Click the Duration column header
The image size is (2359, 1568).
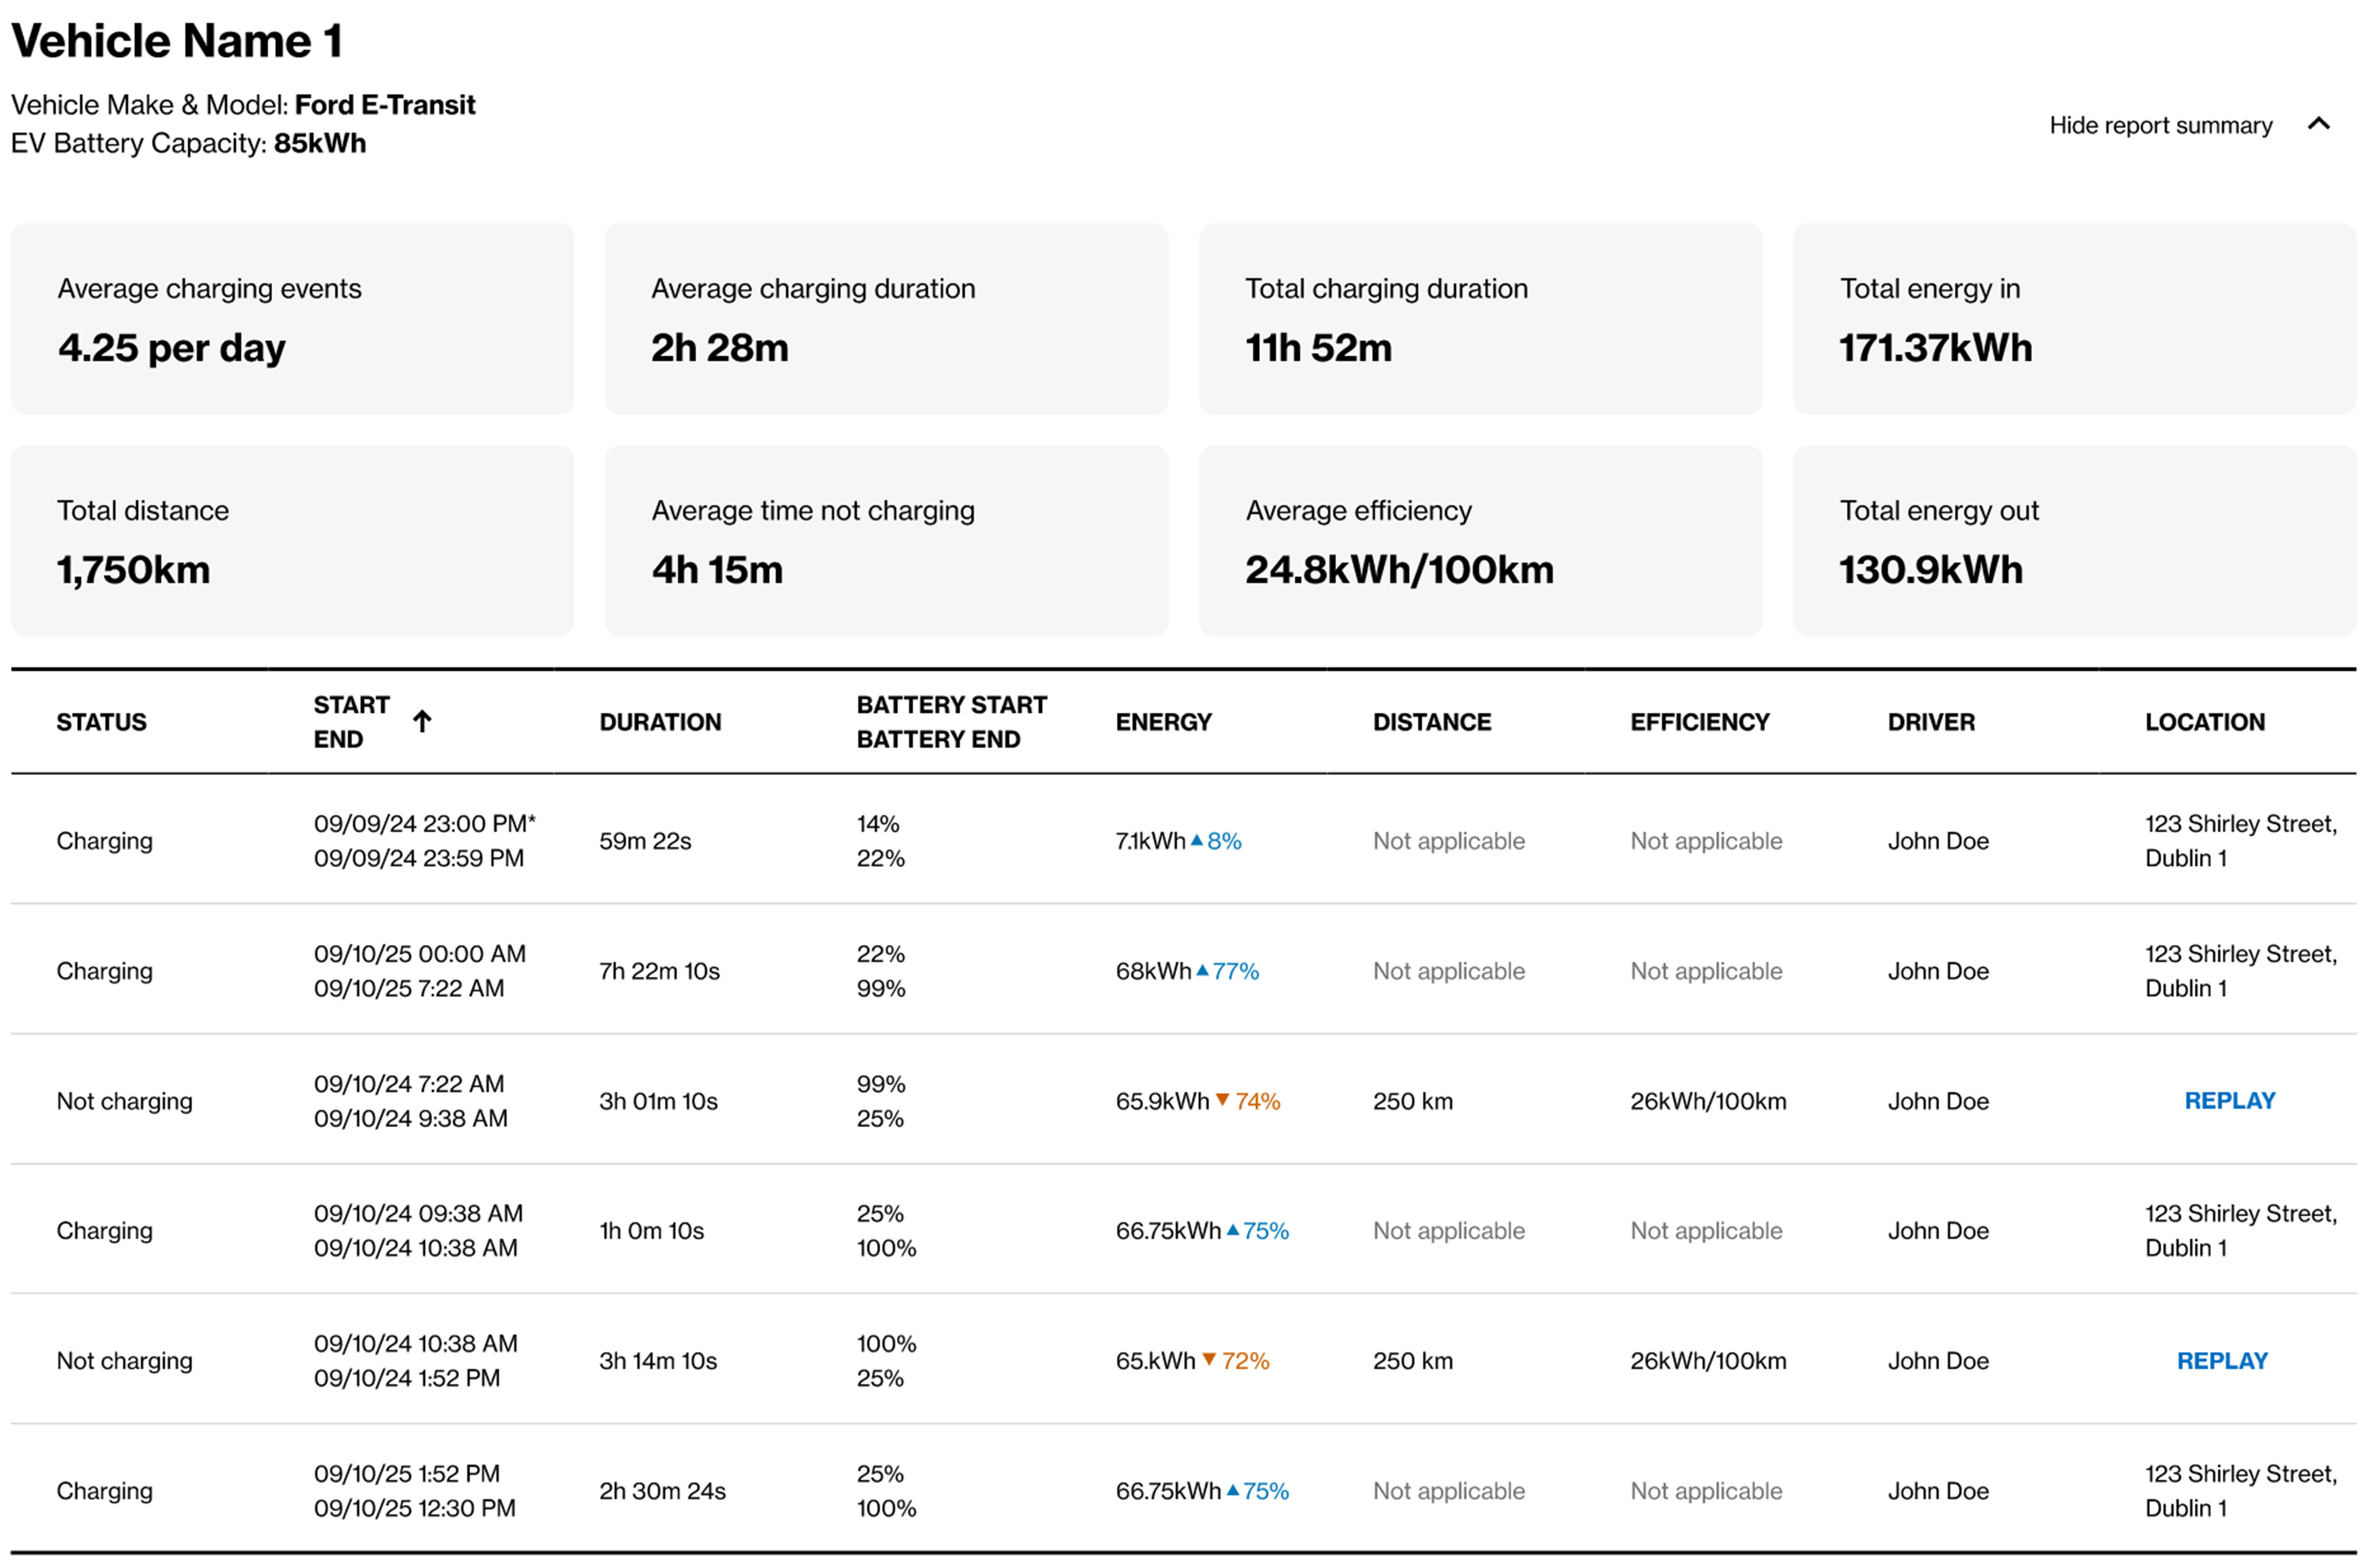[x=660, y=722]
